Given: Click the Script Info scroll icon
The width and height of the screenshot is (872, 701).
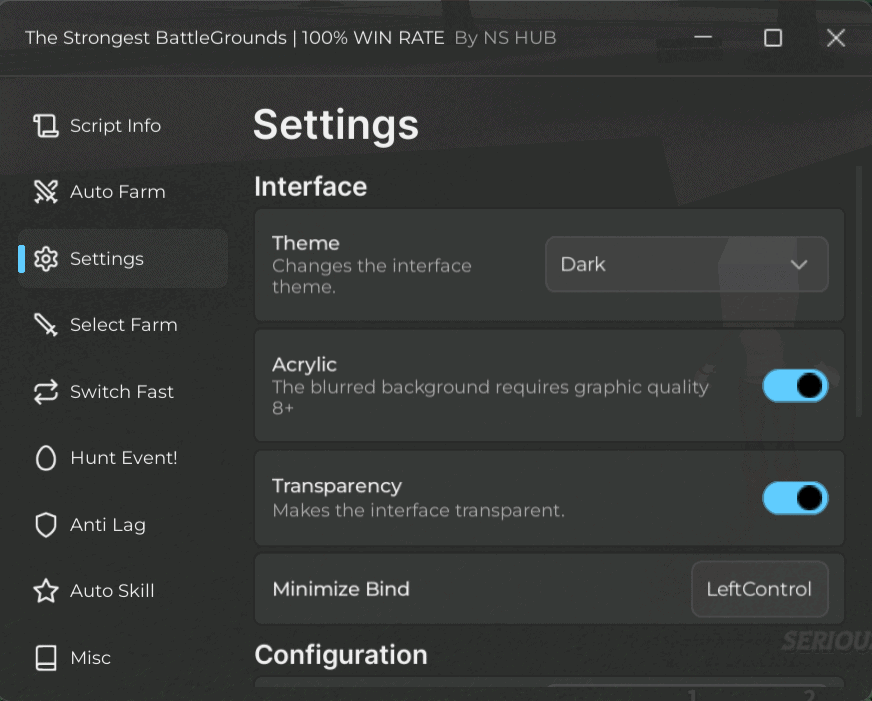Looking at the screenshot, I should tap(46, 126).
